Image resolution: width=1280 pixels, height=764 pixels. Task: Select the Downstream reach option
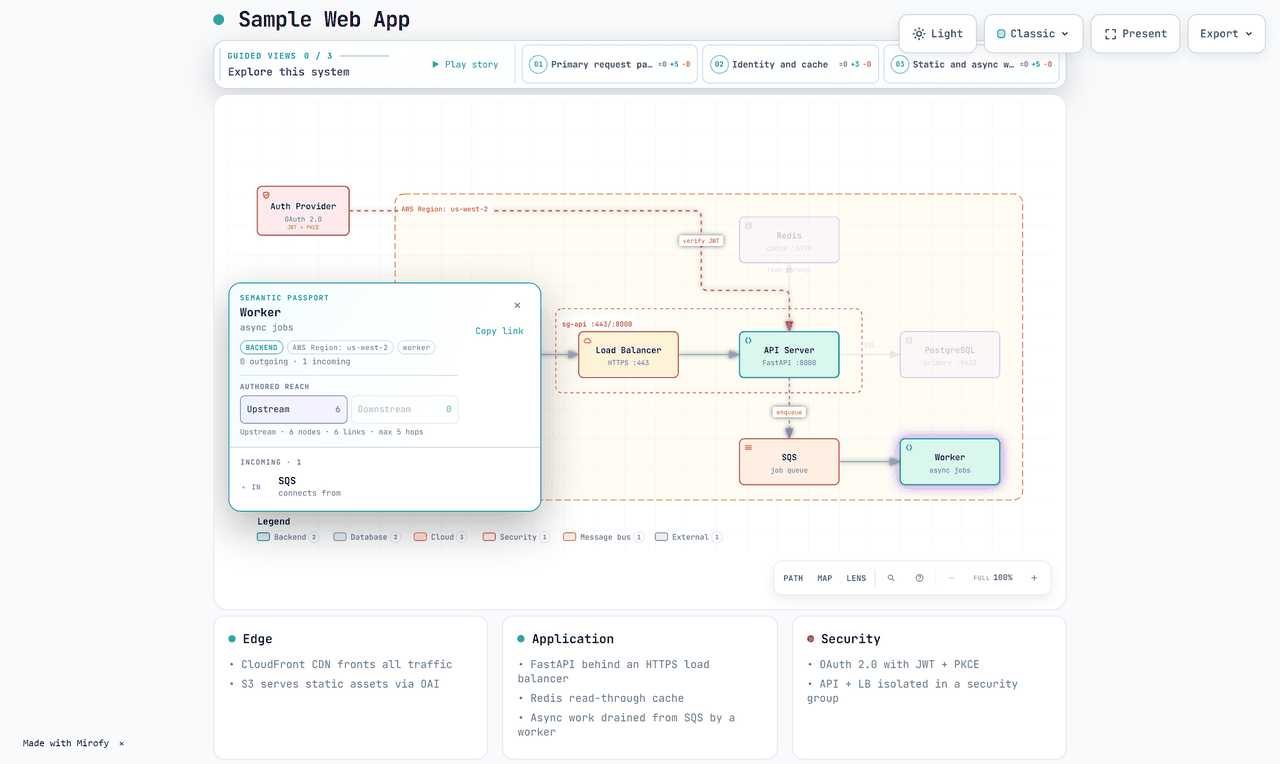click(405, 409)
